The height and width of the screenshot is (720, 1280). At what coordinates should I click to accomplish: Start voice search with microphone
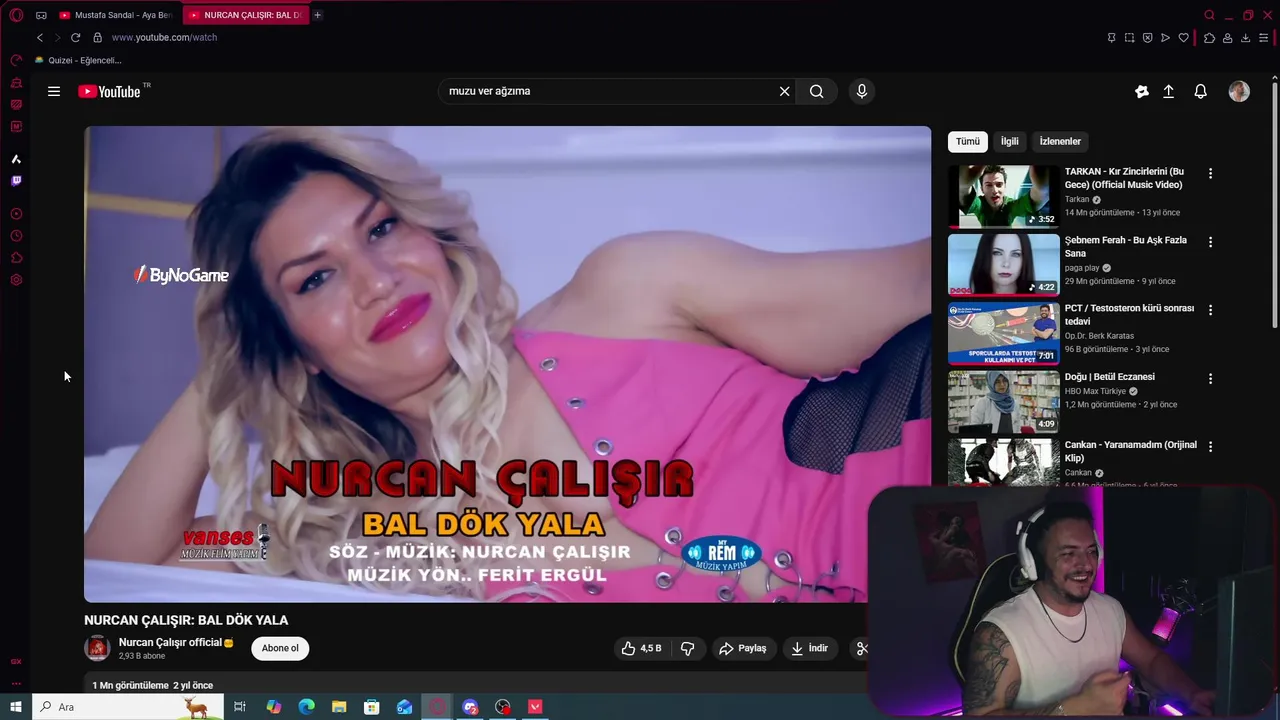[x=862, y=91]
